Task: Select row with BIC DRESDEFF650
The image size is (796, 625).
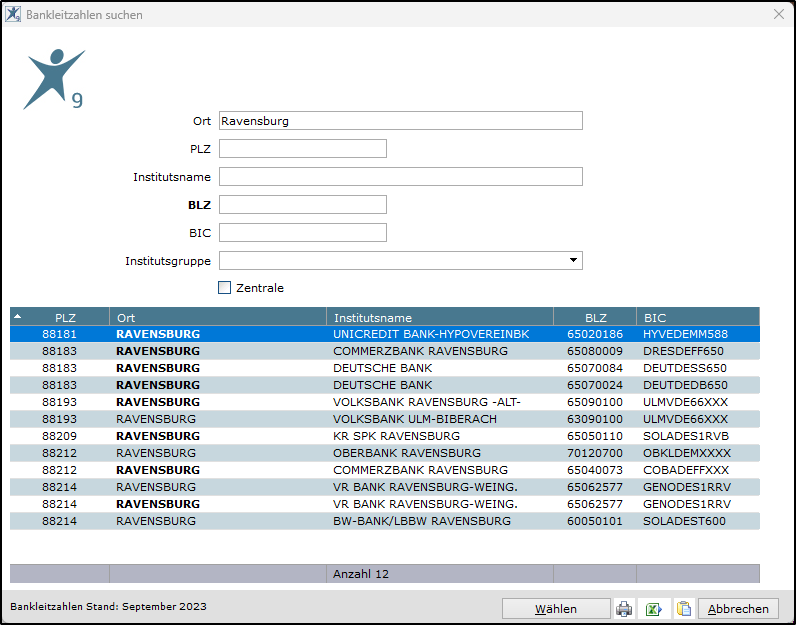Action: point(385,351)
